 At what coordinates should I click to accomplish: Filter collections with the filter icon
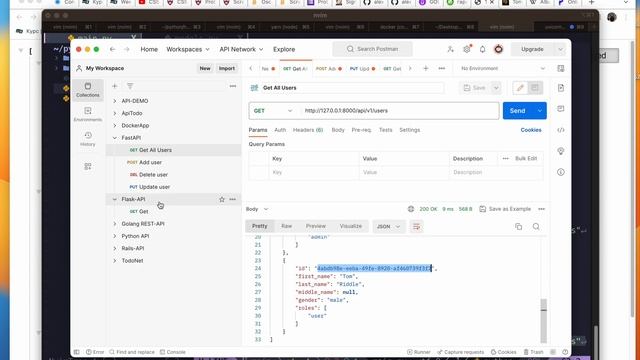(130, 86)
